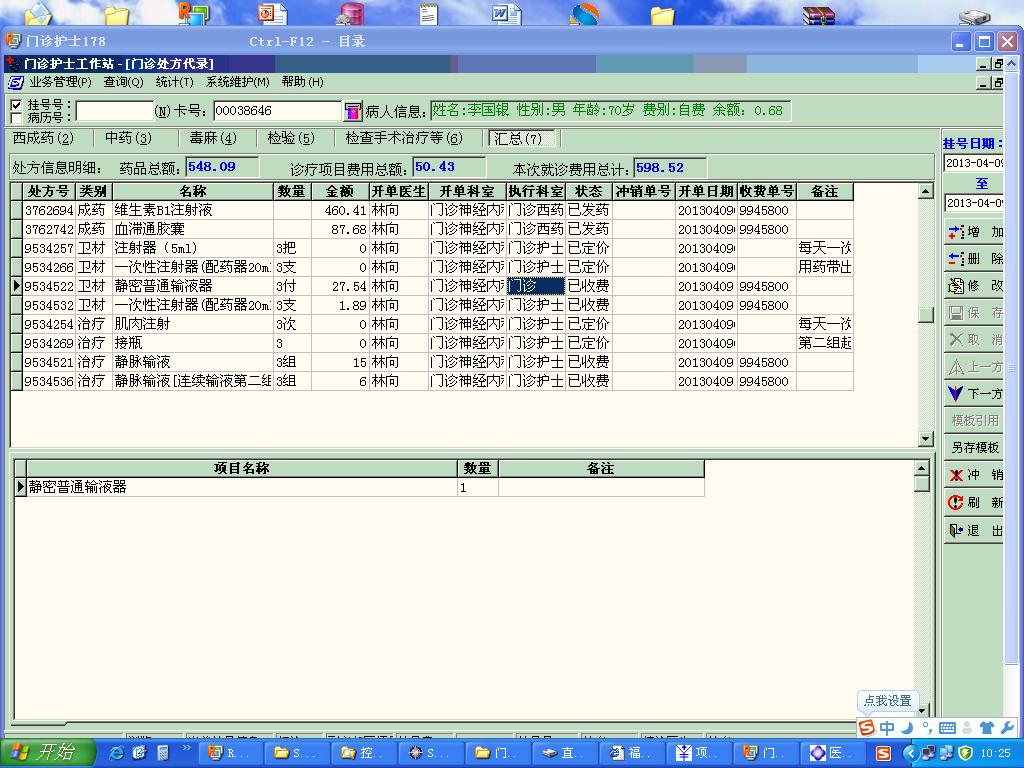Click the 卡号 input field showing 00038646
1024x768 pixels.
click(x=278, y=111)
